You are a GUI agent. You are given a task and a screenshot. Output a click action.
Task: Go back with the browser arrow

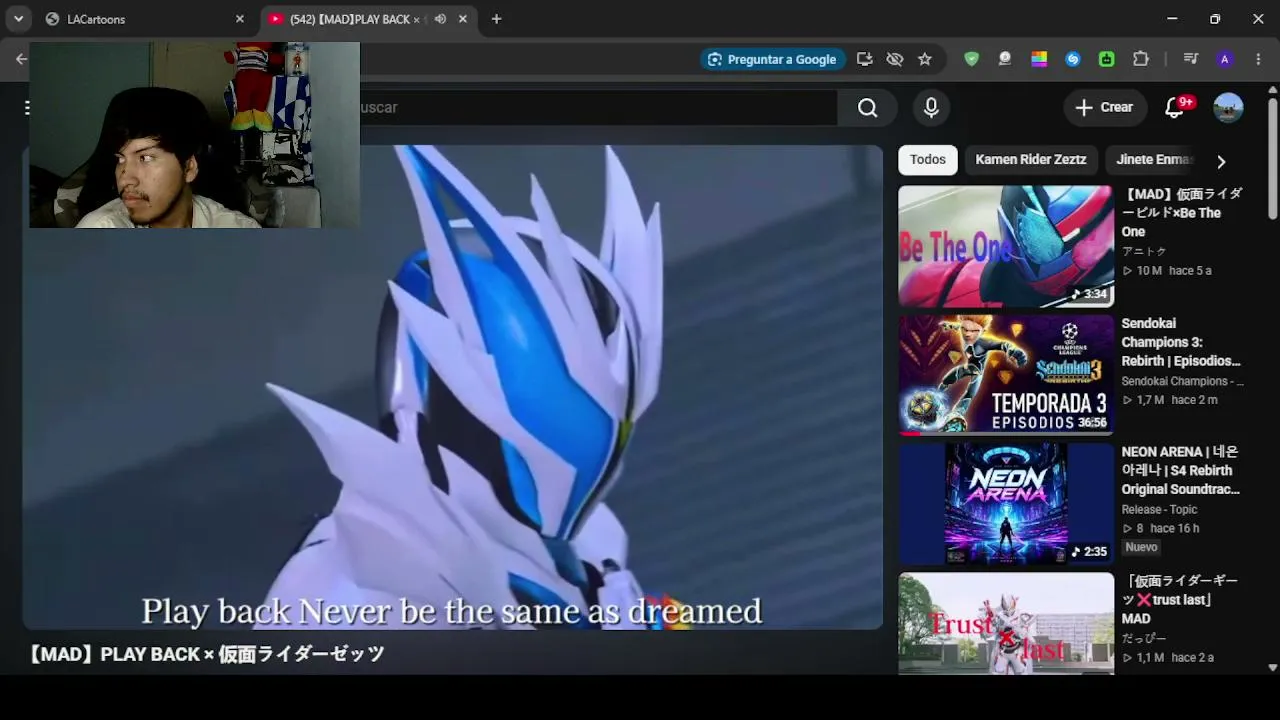[21, 59]
